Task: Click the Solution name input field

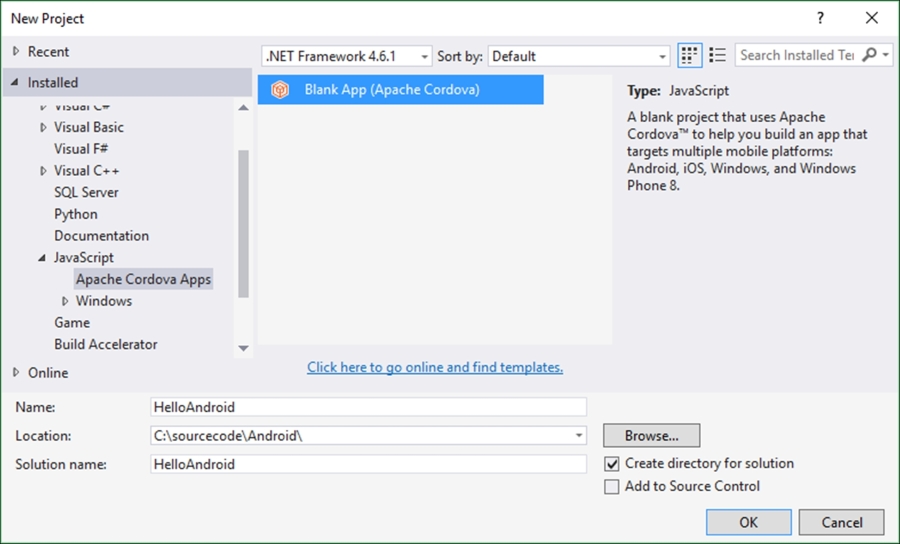Action: [368, 464]
